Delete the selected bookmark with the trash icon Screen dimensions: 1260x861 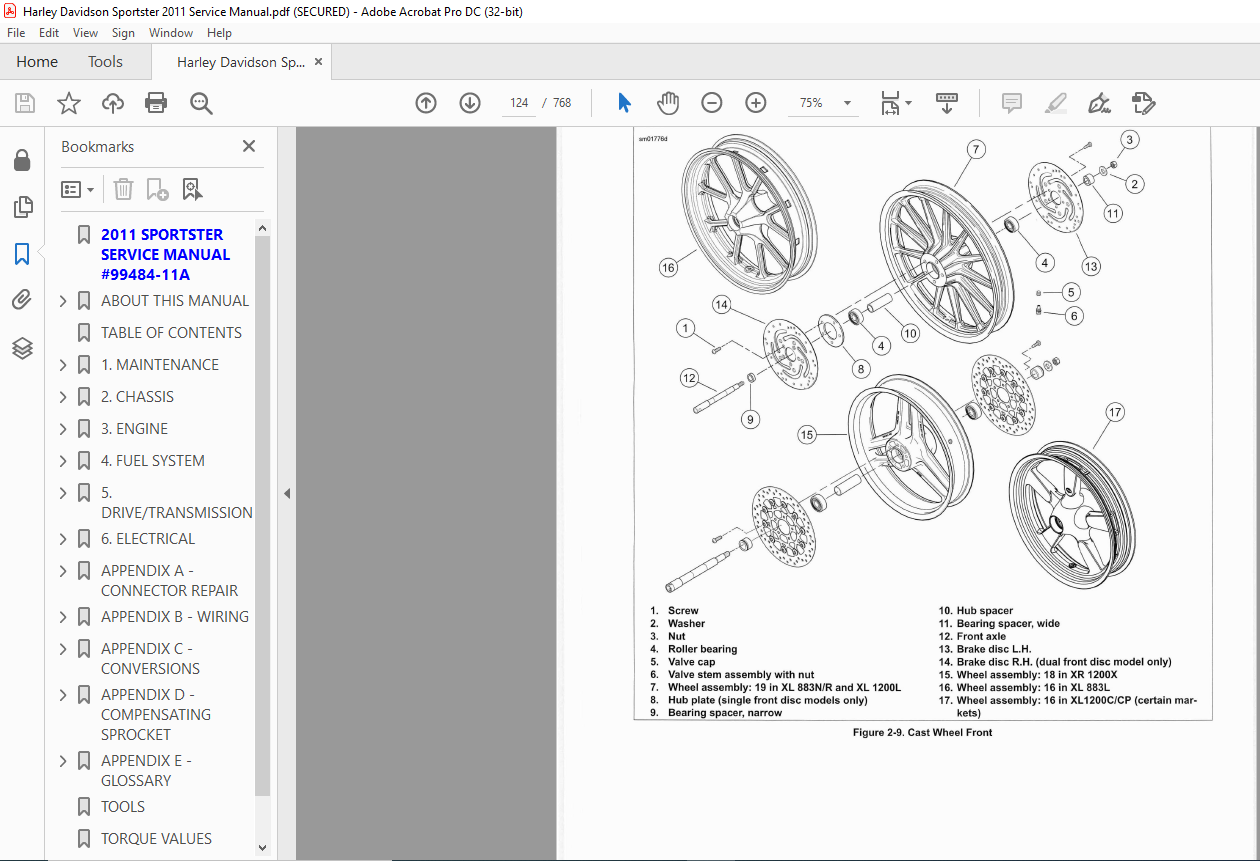(123, 189)
